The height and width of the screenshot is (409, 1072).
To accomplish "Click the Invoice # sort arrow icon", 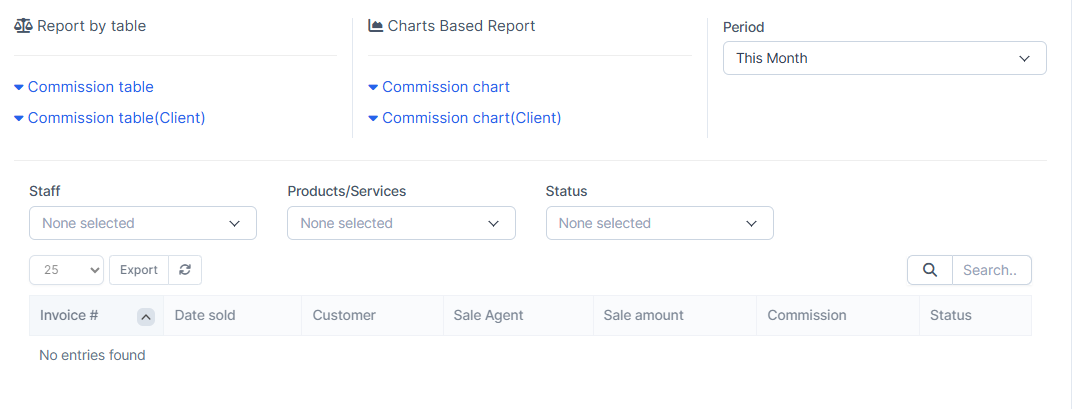I will (146, 316).
